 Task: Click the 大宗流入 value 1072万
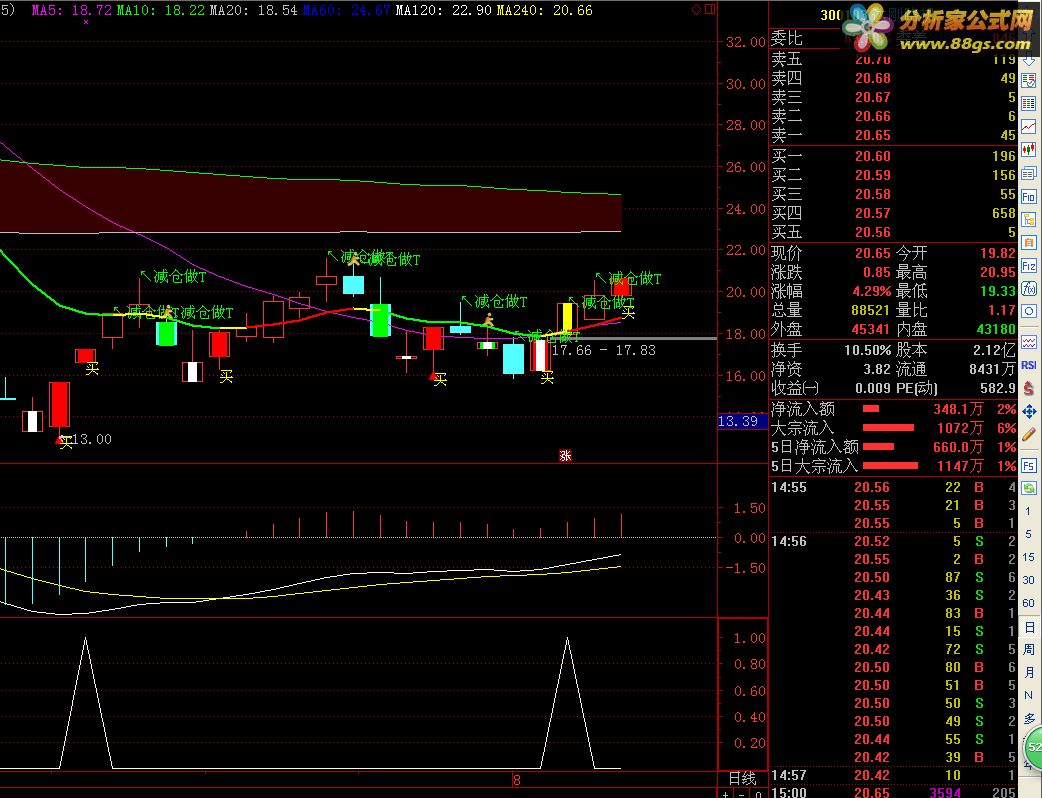(x=960, y=428)
